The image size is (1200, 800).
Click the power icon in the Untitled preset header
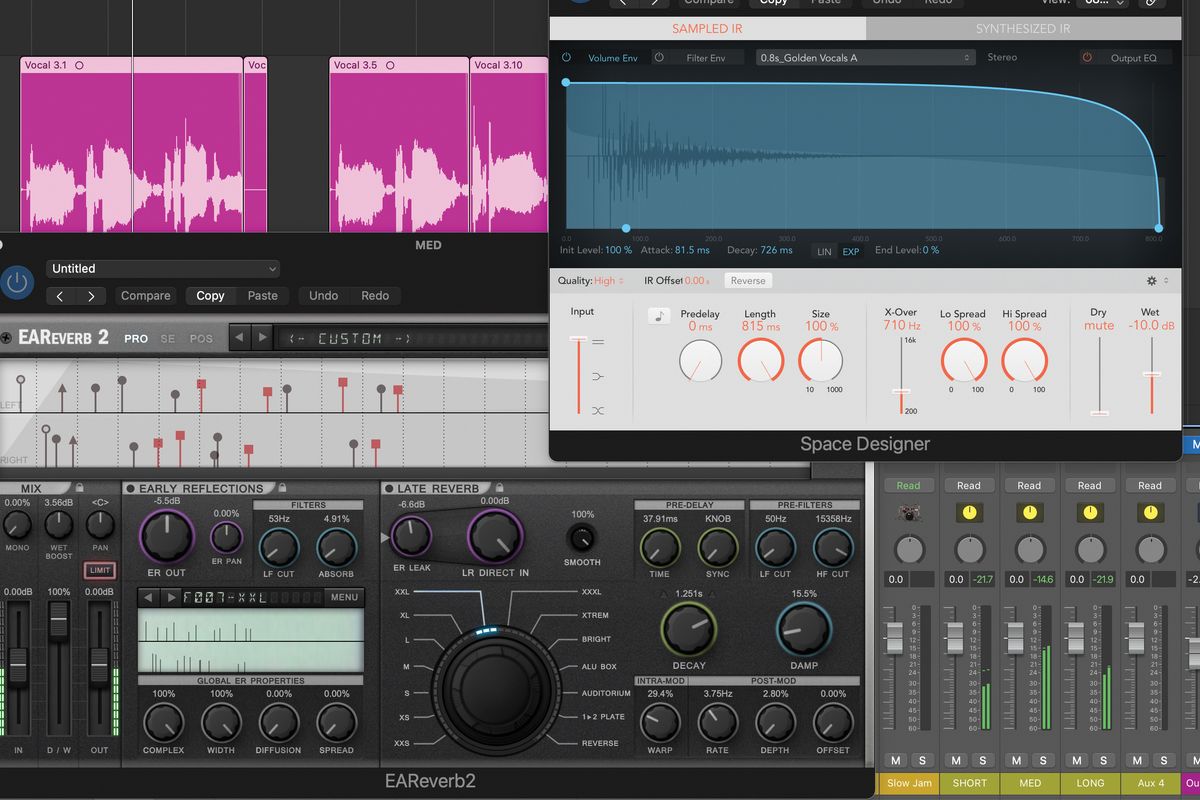click(18, 281)
